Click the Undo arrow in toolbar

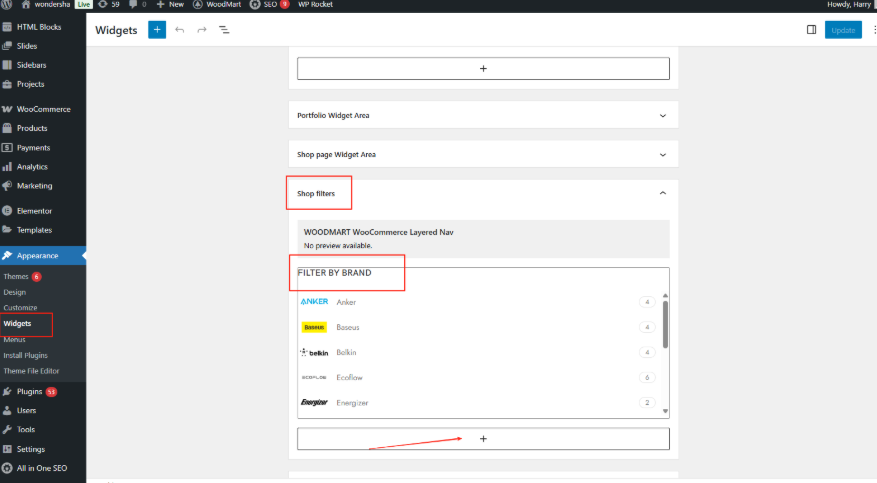[180, 30]
